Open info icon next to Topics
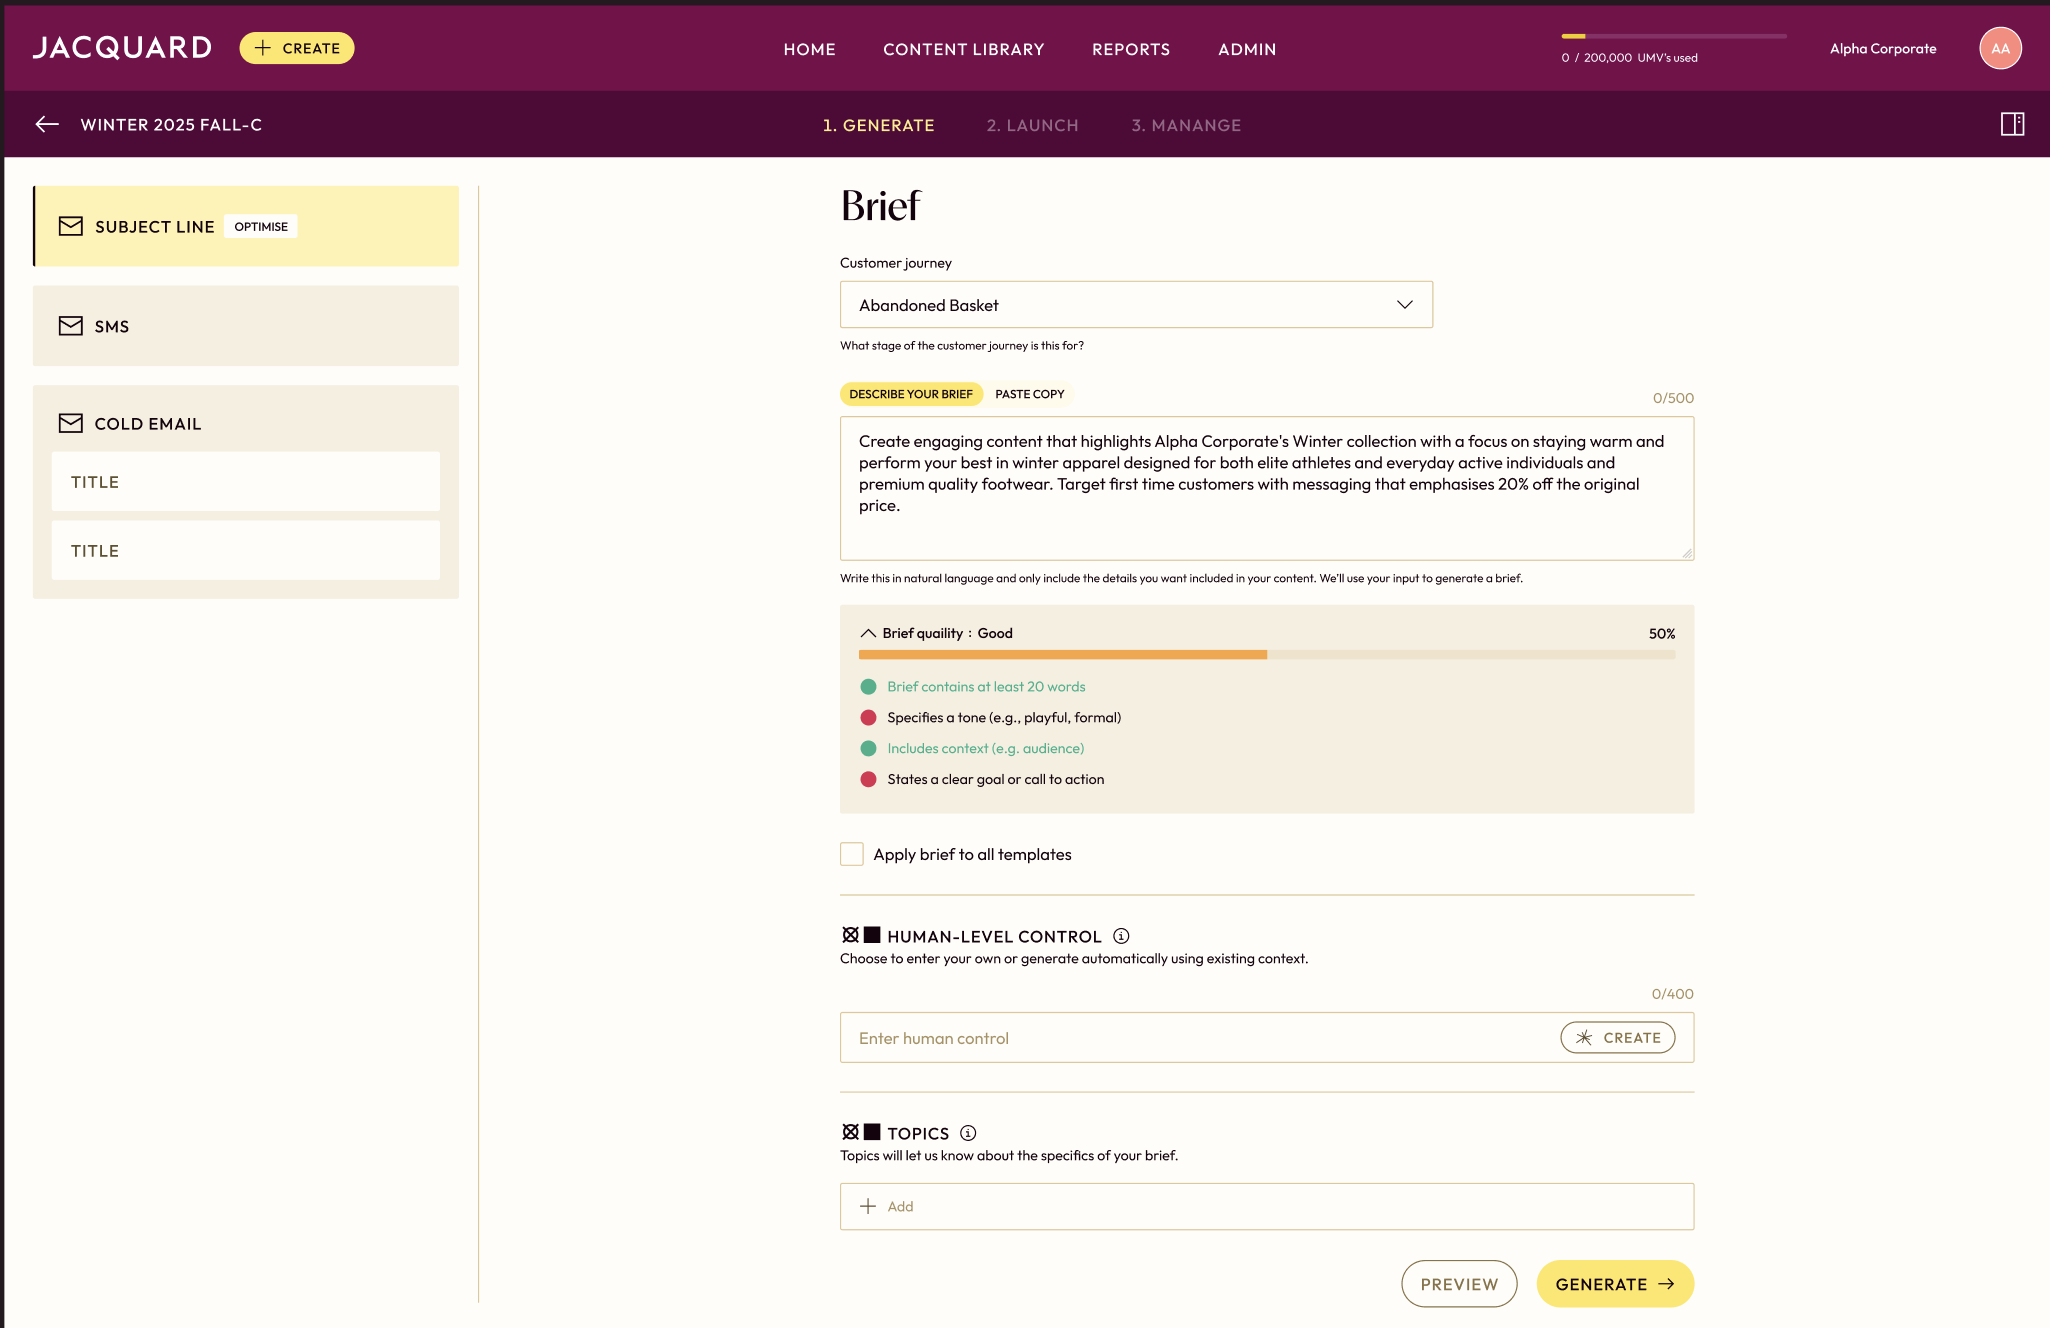This screenshot has height=1328, width=2050. [x=968, y=1133]
